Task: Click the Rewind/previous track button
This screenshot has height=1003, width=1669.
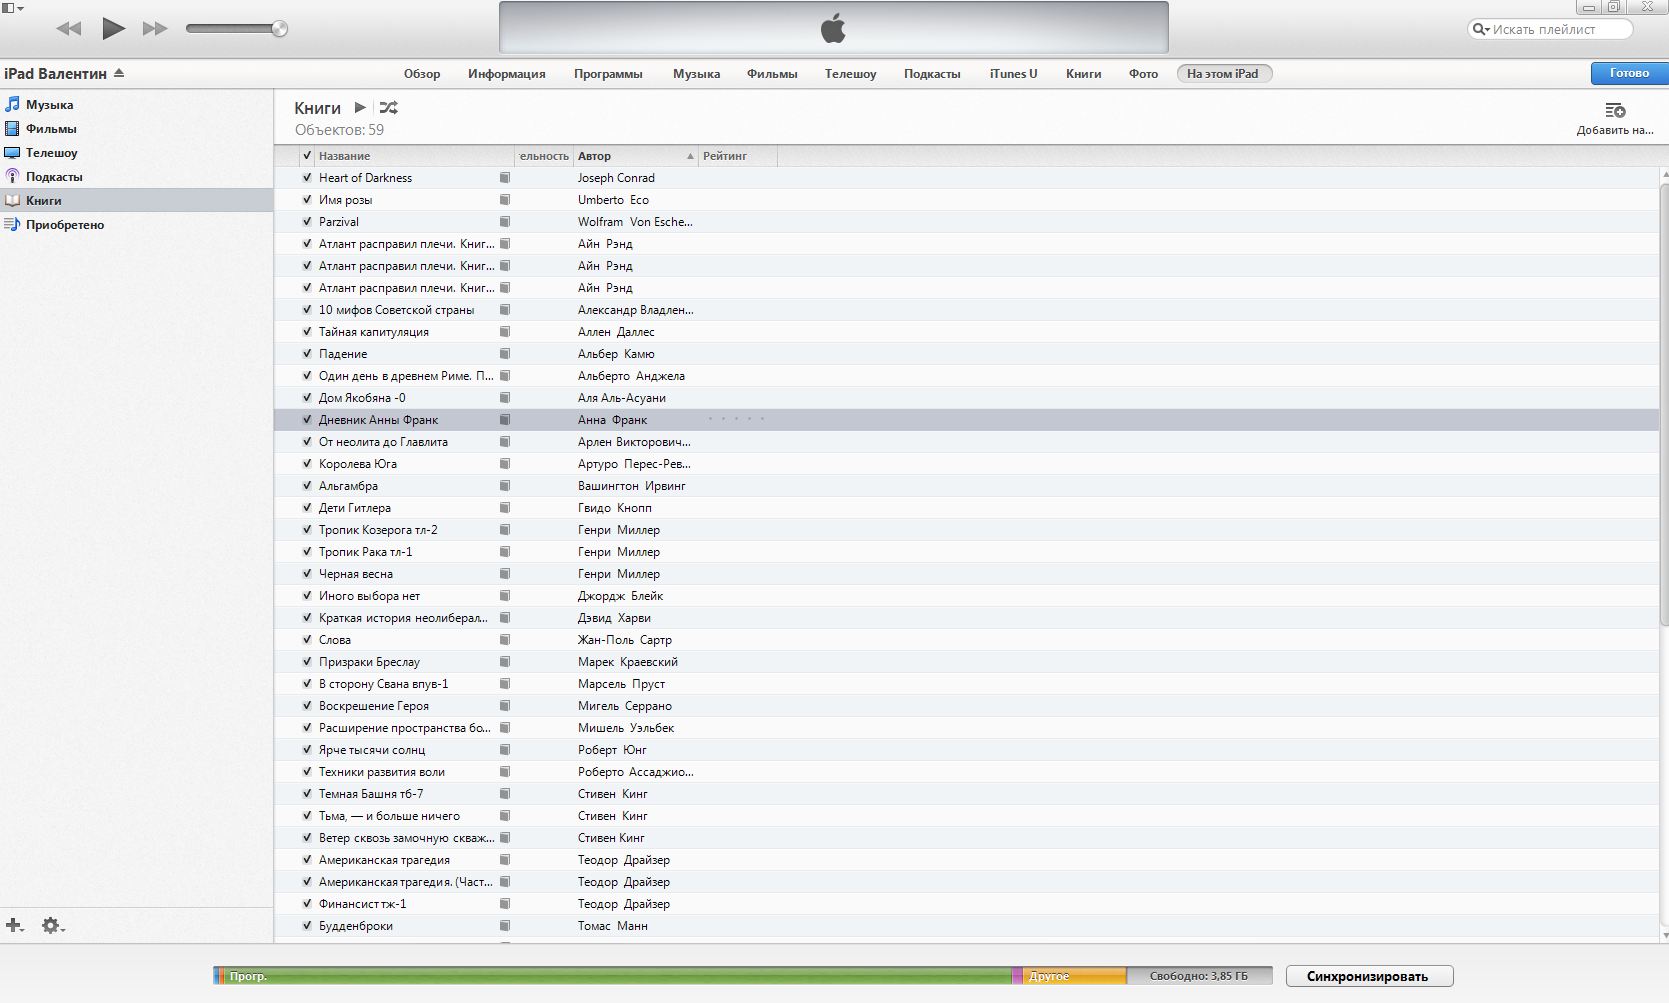Action: tap(69, 29)
